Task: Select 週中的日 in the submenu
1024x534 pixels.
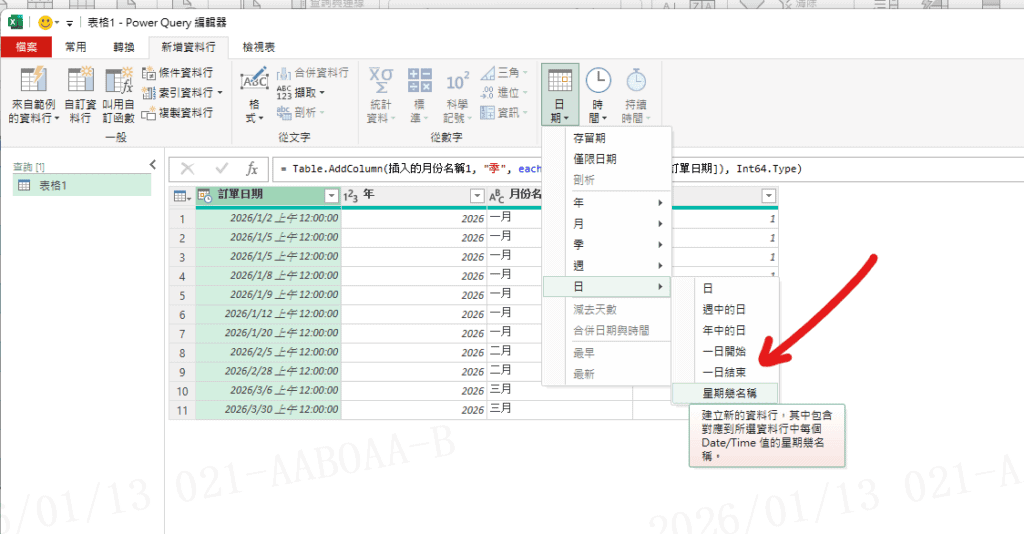Action: pos(726,309)
